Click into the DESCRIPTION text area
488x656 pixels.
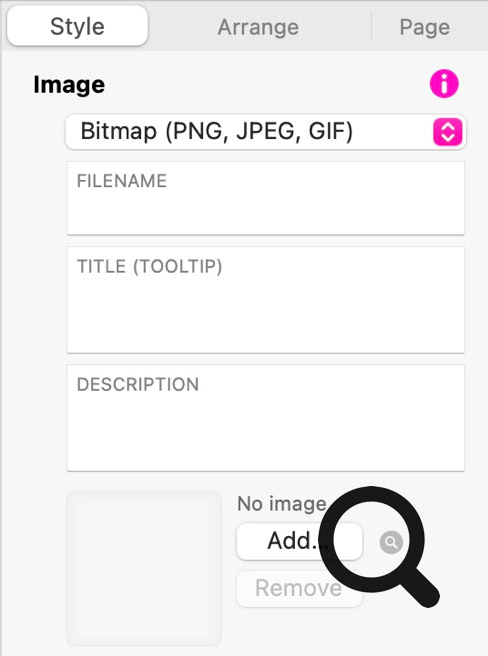click(266, 418)
